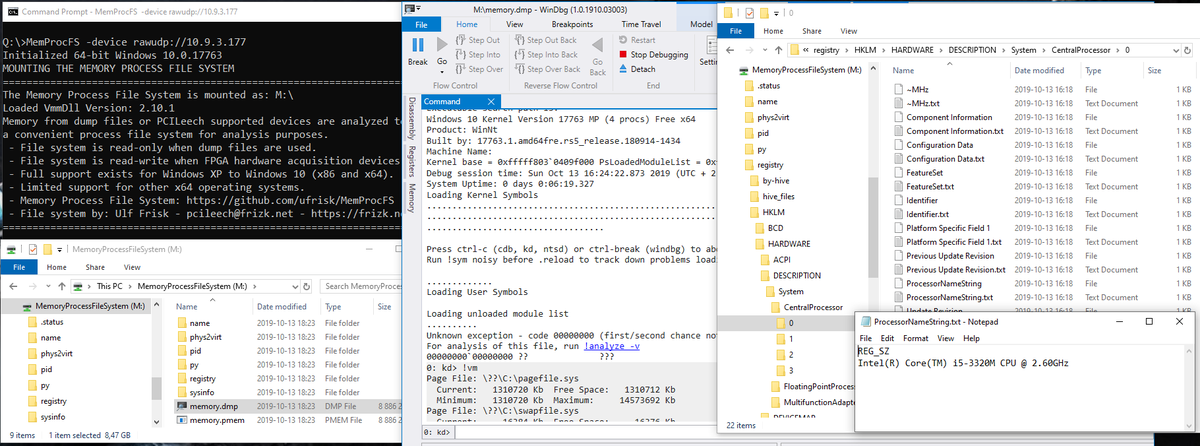Open Notepad Edit menu
Image resolution: width=1200 pixels, height=446 pixels.
[888, 339]
